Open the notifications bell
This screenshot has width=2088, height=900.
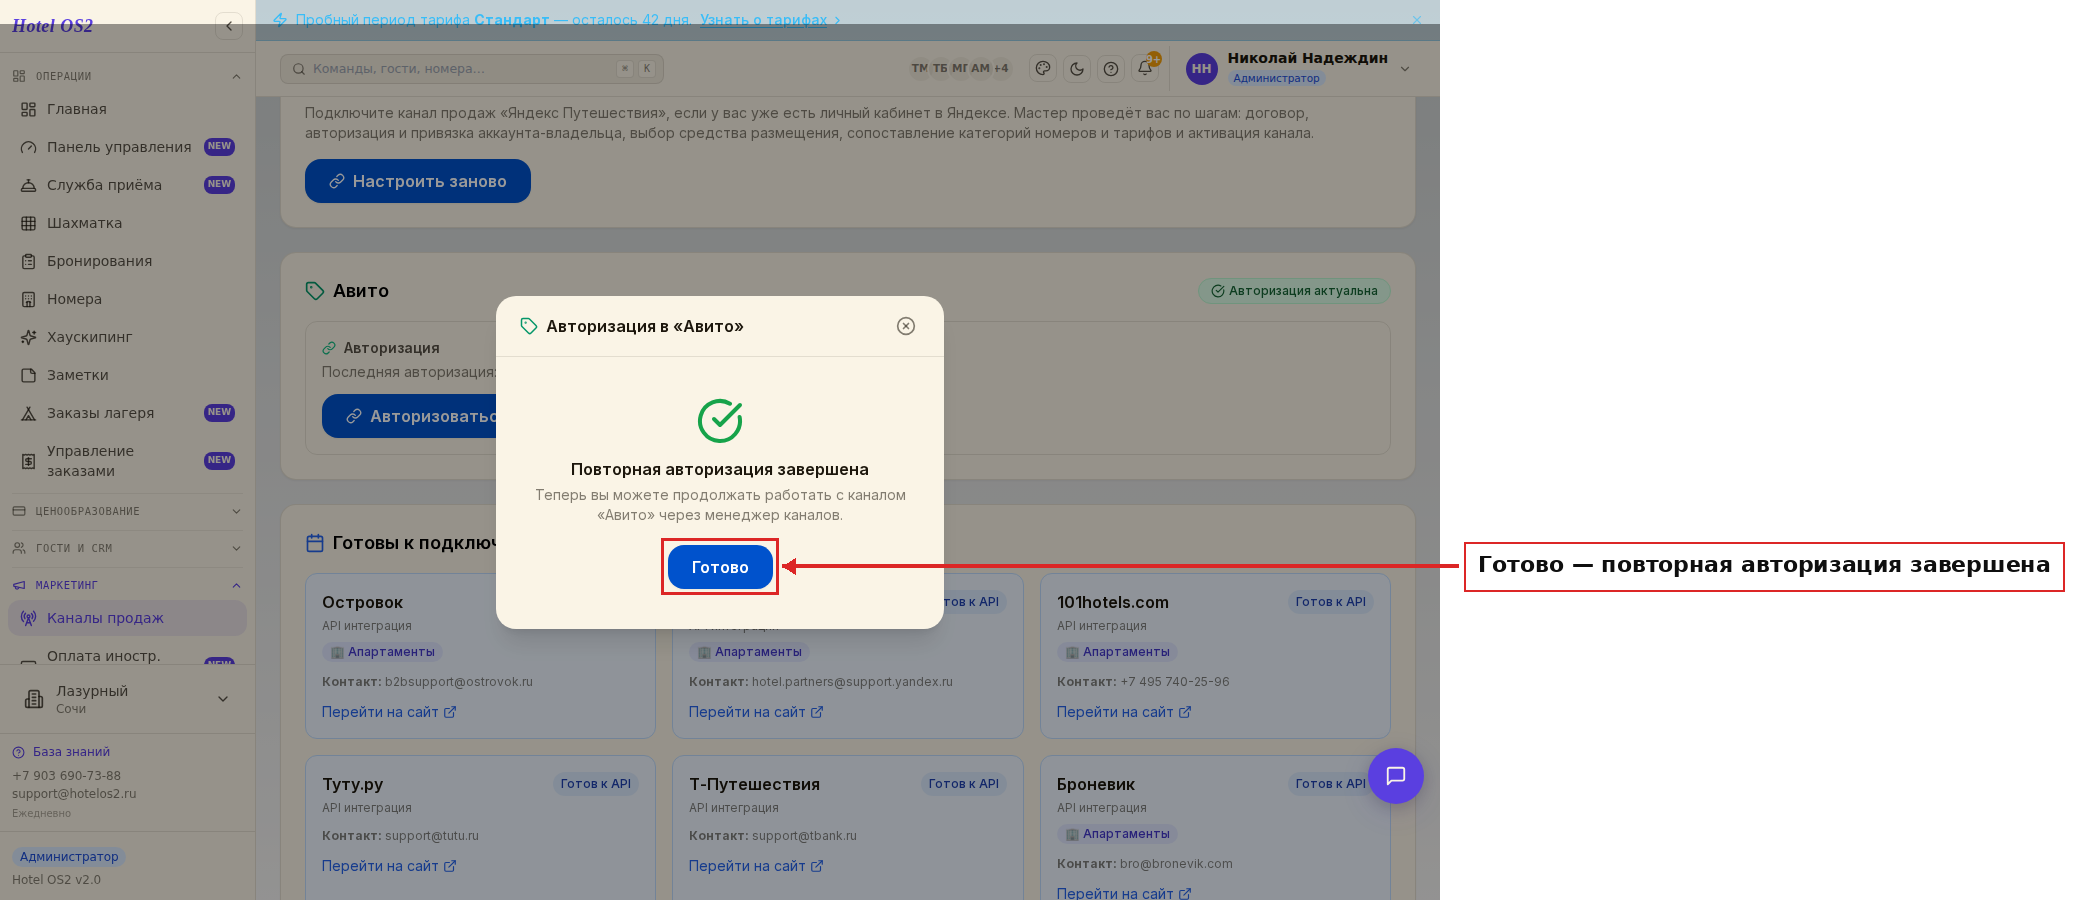click(1145, 68)
